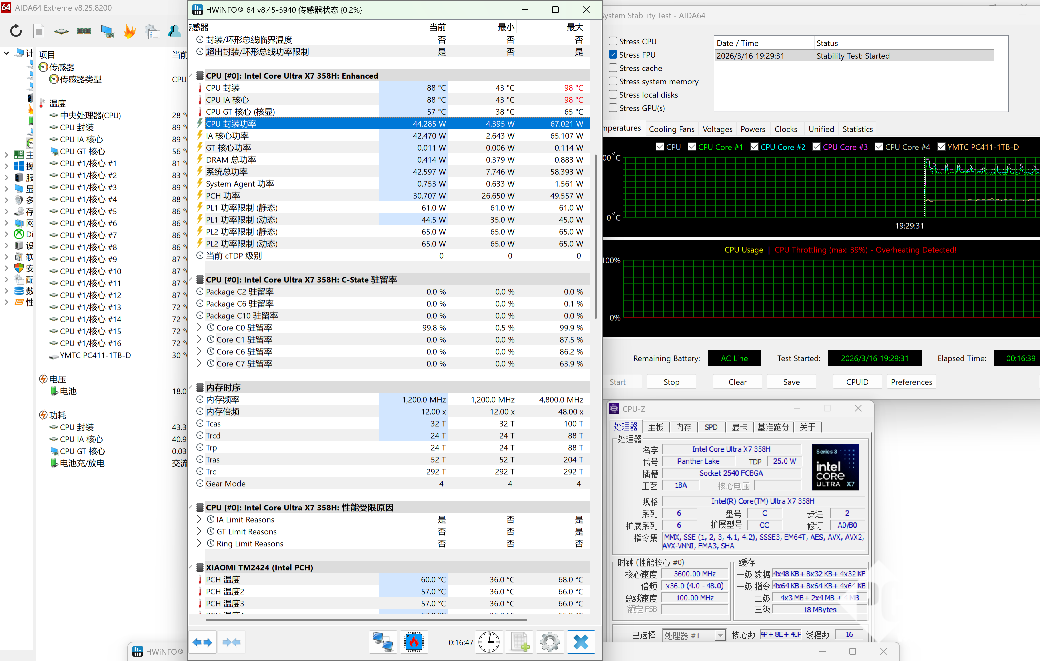The height and width of the screenshot is (661, 1040).
Task: Click the Preferences button
Action: (911, 382)
